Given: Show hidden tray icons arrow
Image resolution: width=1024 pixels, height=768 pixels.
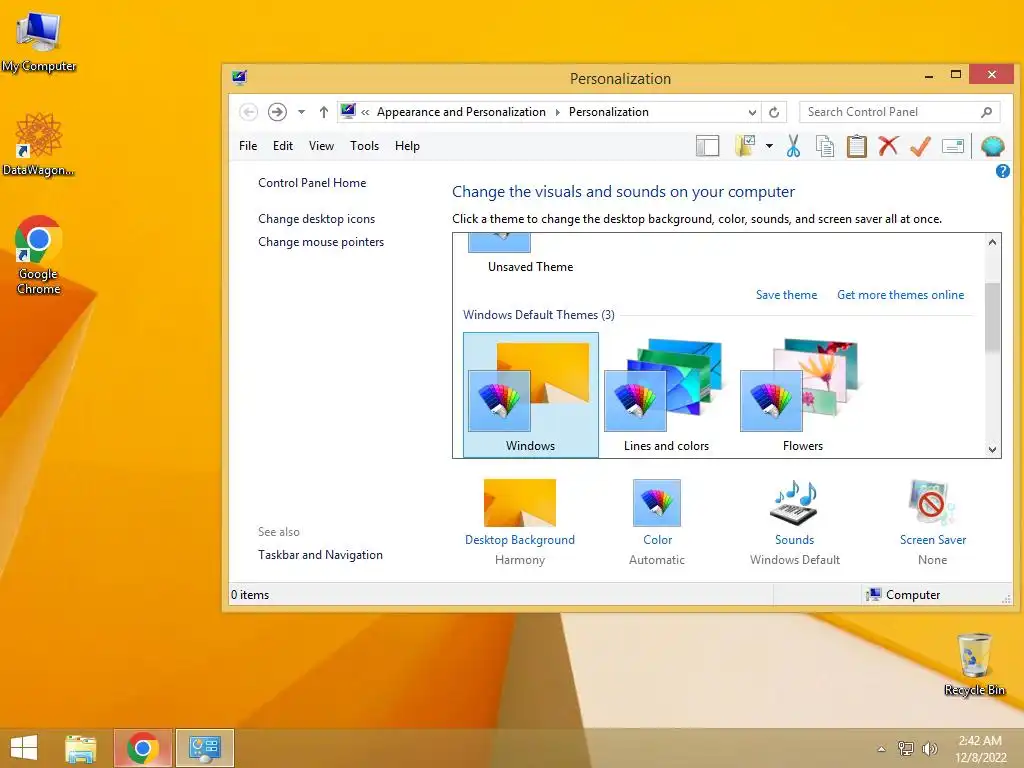Looking at the screenshot, I should click(882, 749).
